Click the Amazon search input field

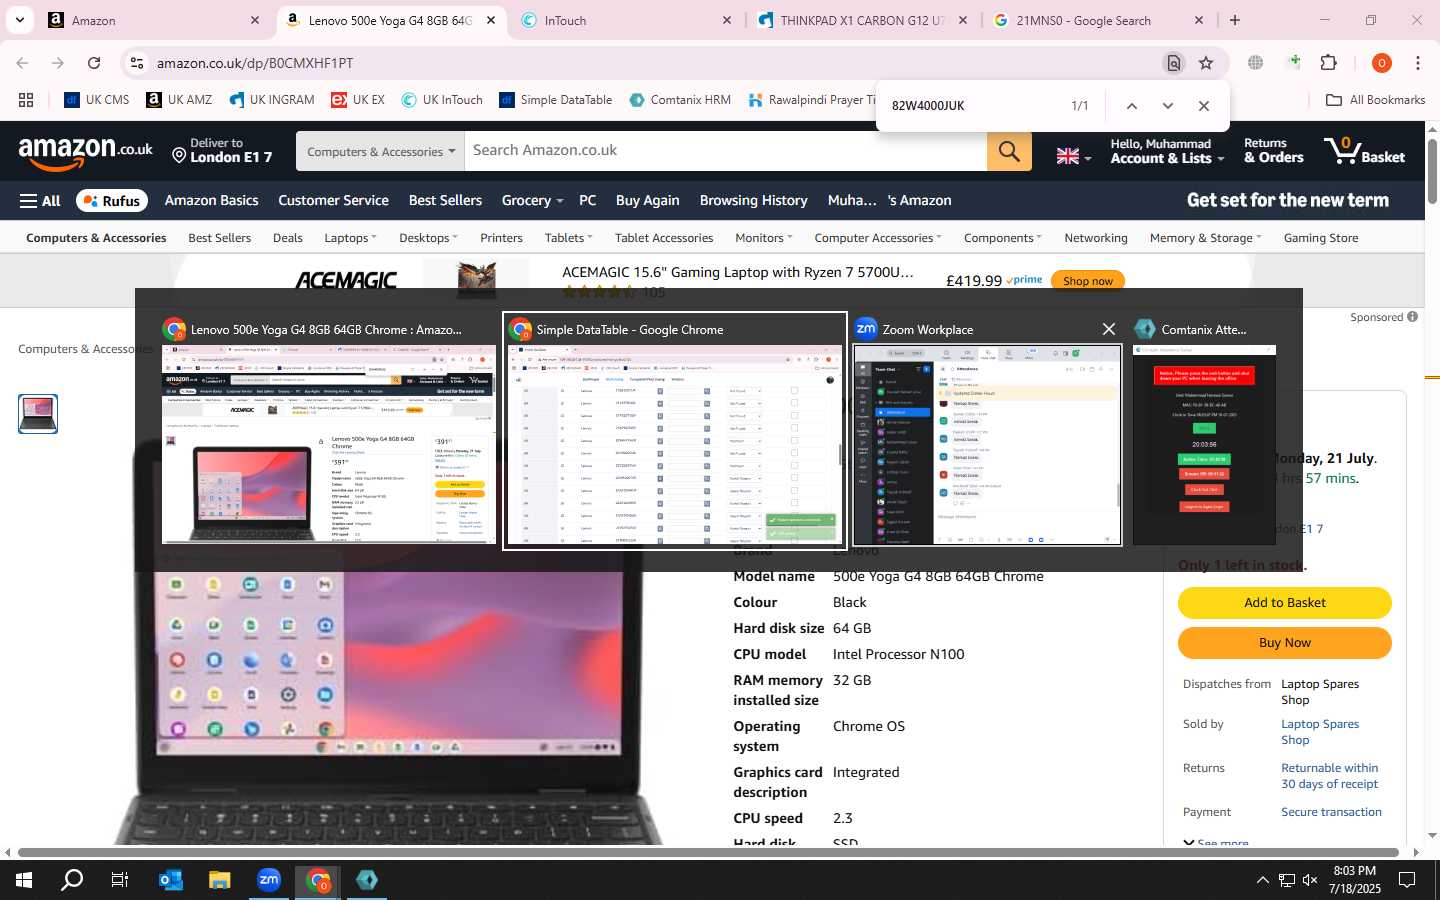click(725, 151)
